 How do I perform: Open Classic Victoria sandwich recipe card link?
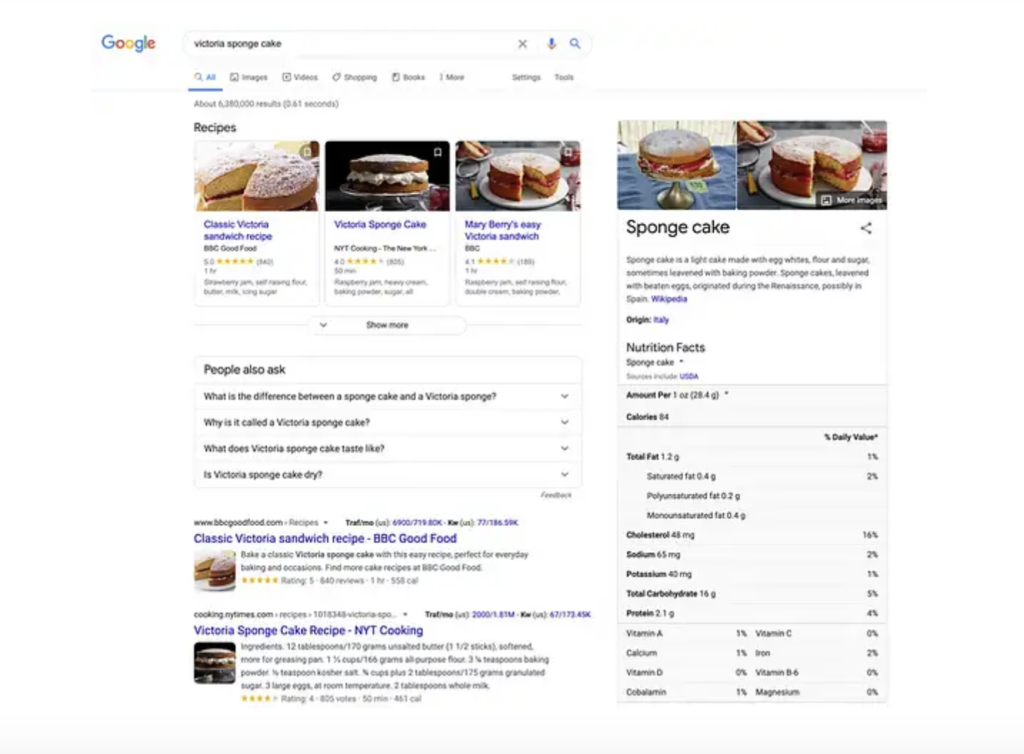coord(238,230)
